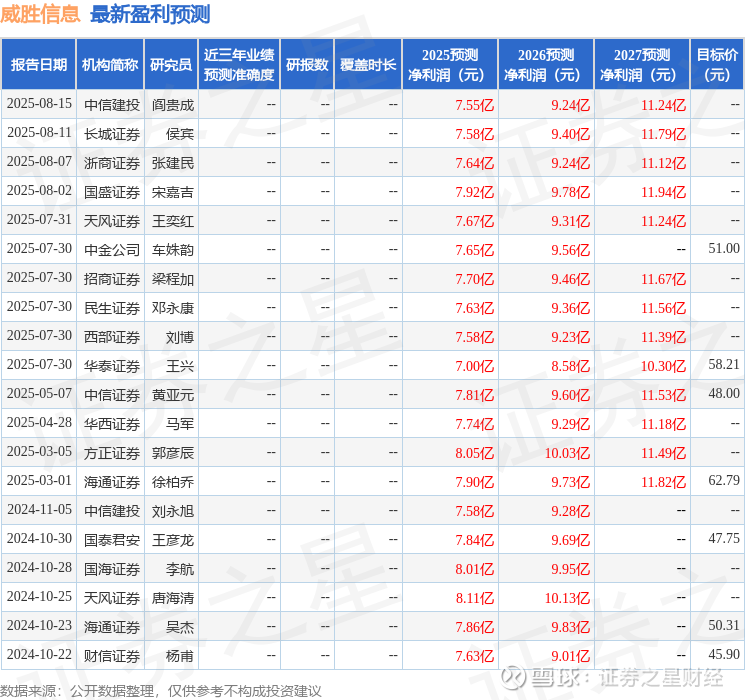745x700 pixels.
Task: Click the 目标价 column header
Action: (716, 65)
